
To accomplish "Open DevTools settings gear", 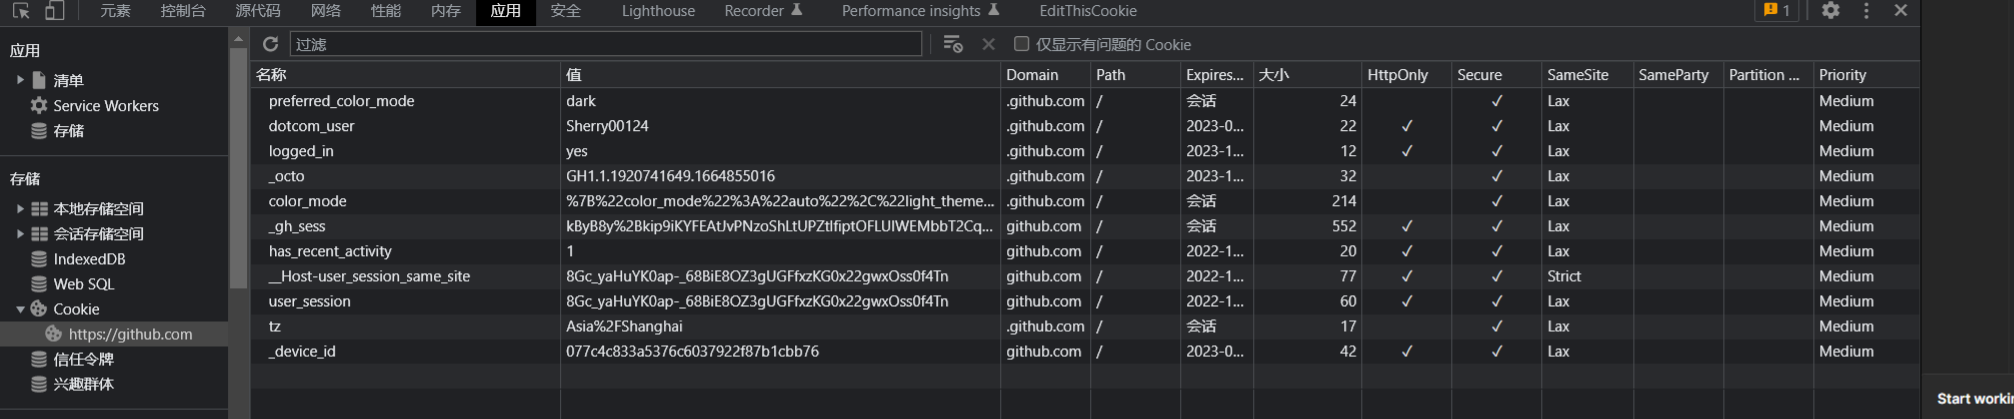I will coord(1830,10).
